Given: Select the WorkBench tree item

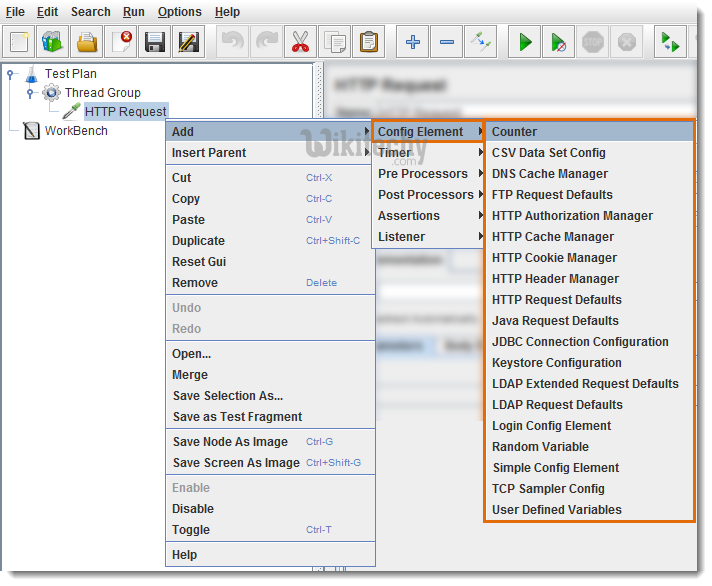Looking at the screenshot, I should (76, 131).
